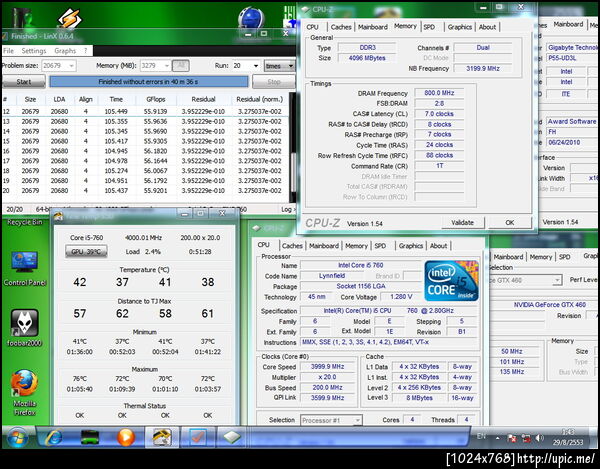Switch to the LinX checkmark taskbar button
600x469 pixels.
point(197,437)
